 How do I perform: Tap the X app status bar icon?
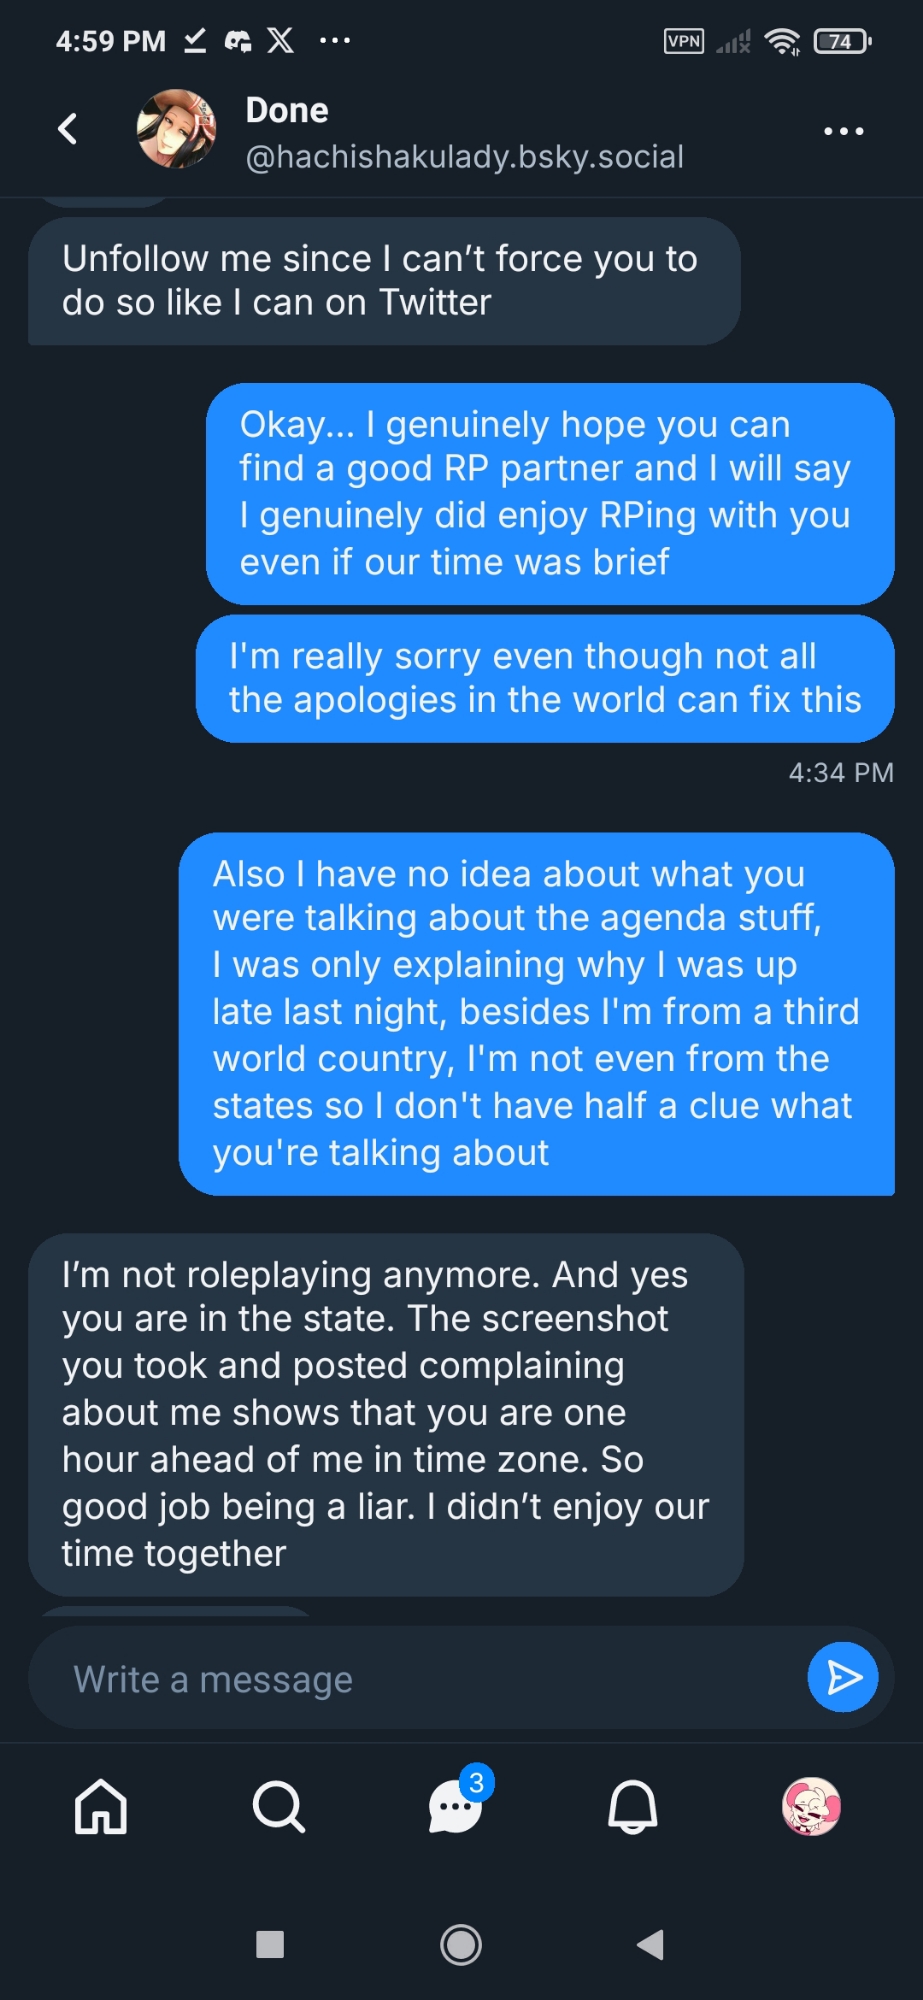tap(281, 40)
